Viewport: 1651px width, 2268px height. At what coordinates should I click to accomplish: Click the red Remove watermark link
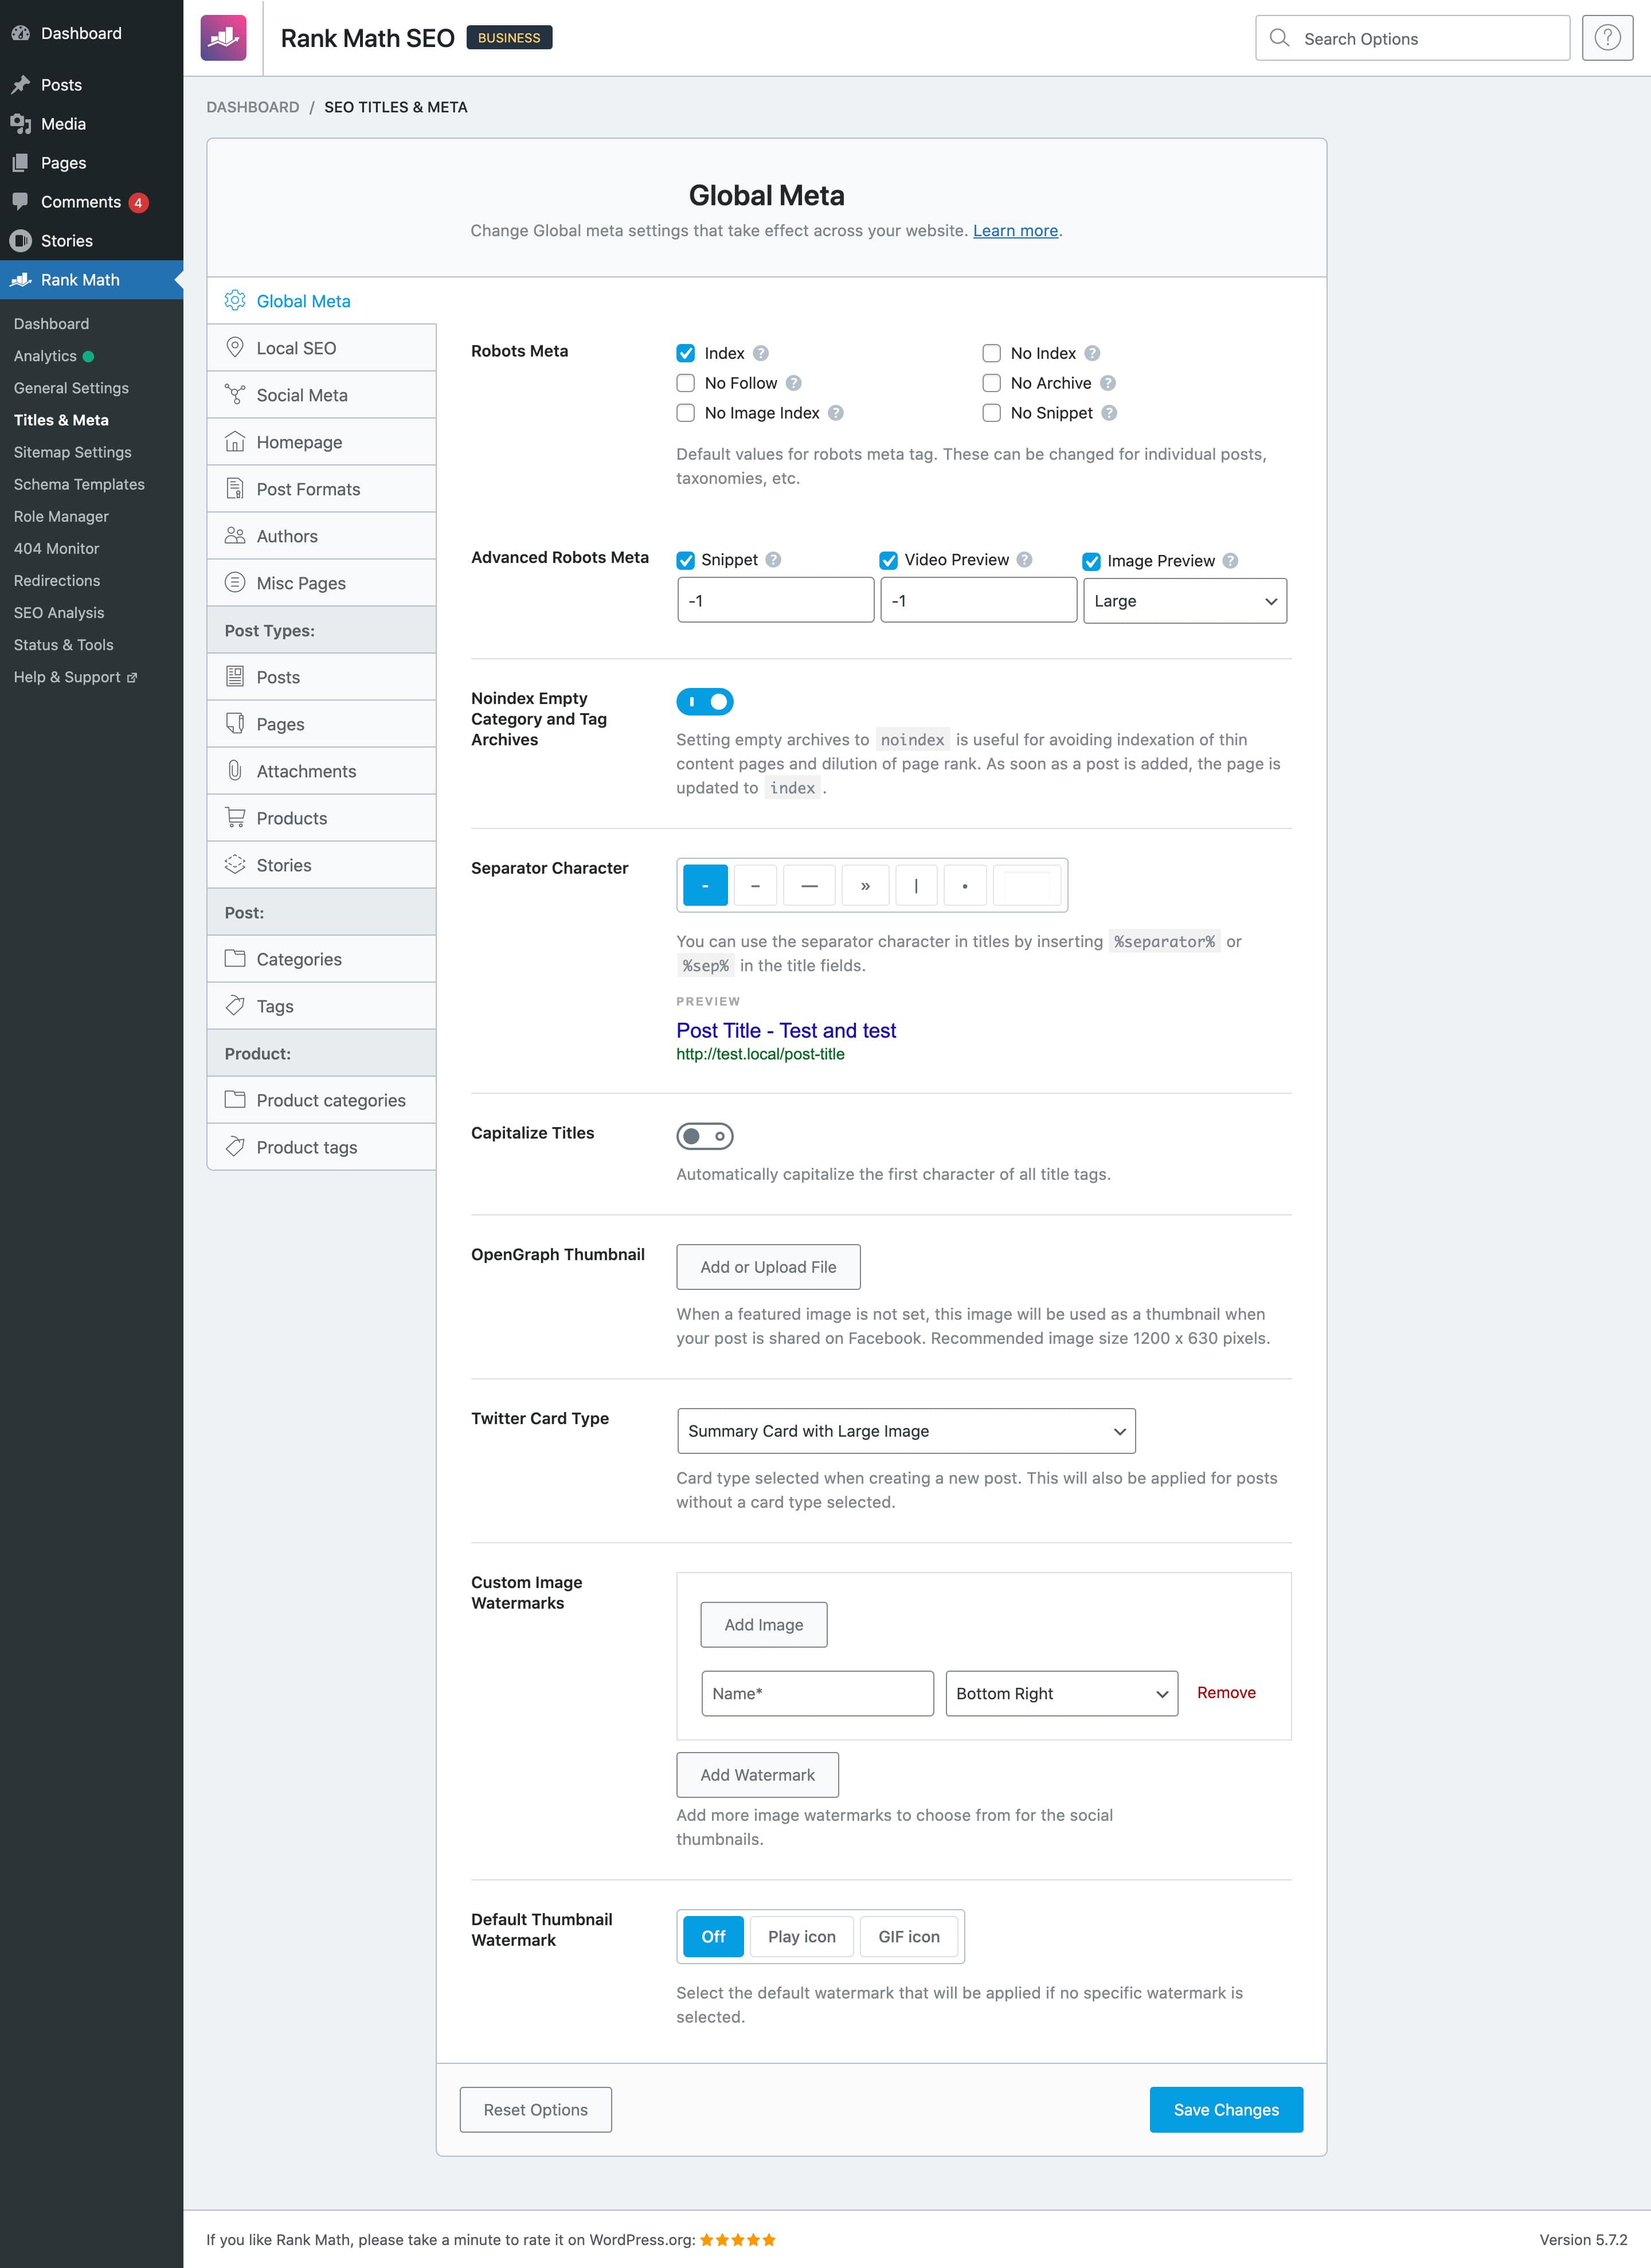[x=1226, y=1692]
